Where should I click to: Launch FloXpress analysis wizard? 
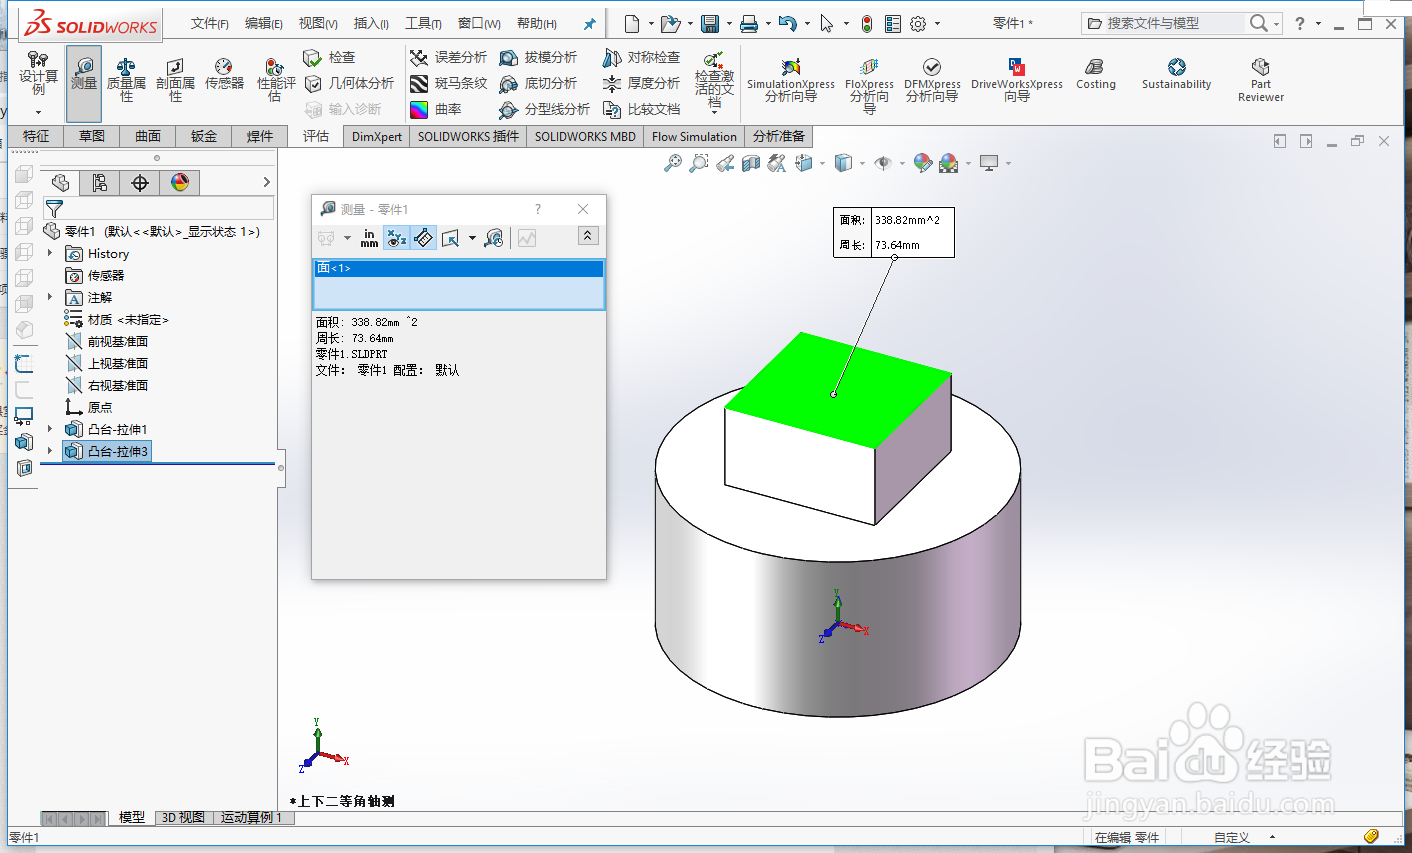(x=869, y=85)
